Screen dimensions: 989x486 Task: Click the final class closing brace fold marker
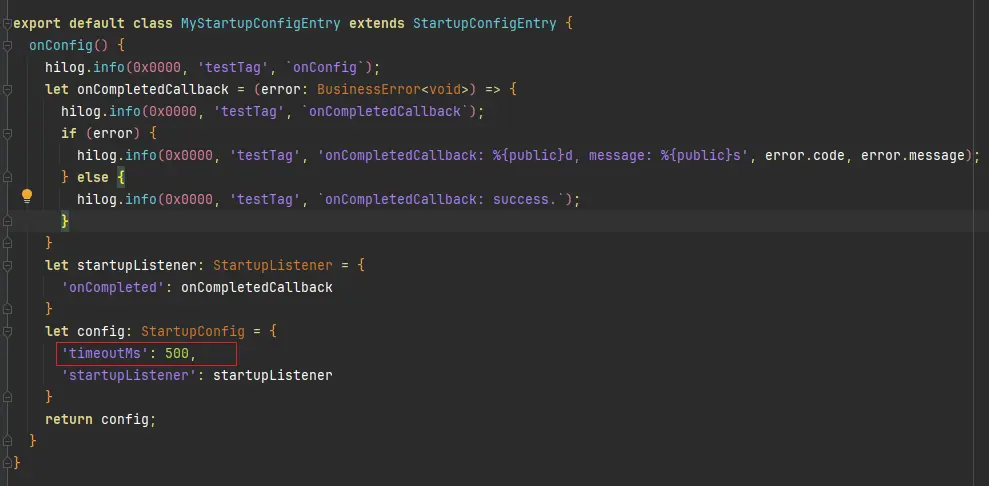pyautogui.click(x=6, y=463)
